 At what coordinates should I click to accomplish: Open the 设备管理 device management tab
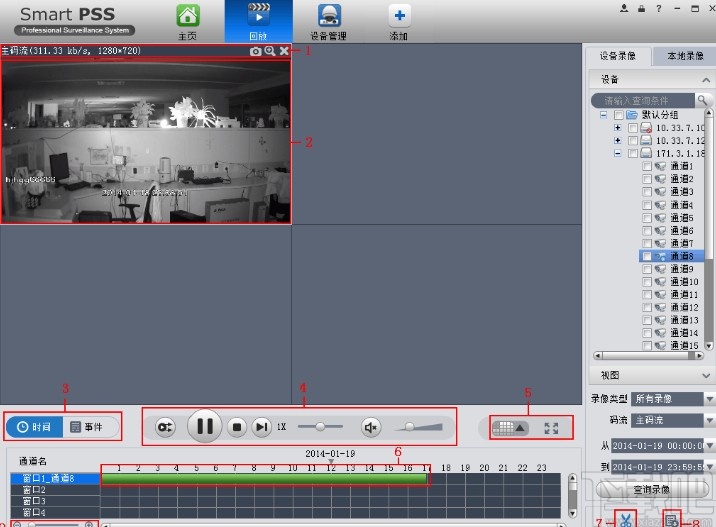tap(328, 22)
